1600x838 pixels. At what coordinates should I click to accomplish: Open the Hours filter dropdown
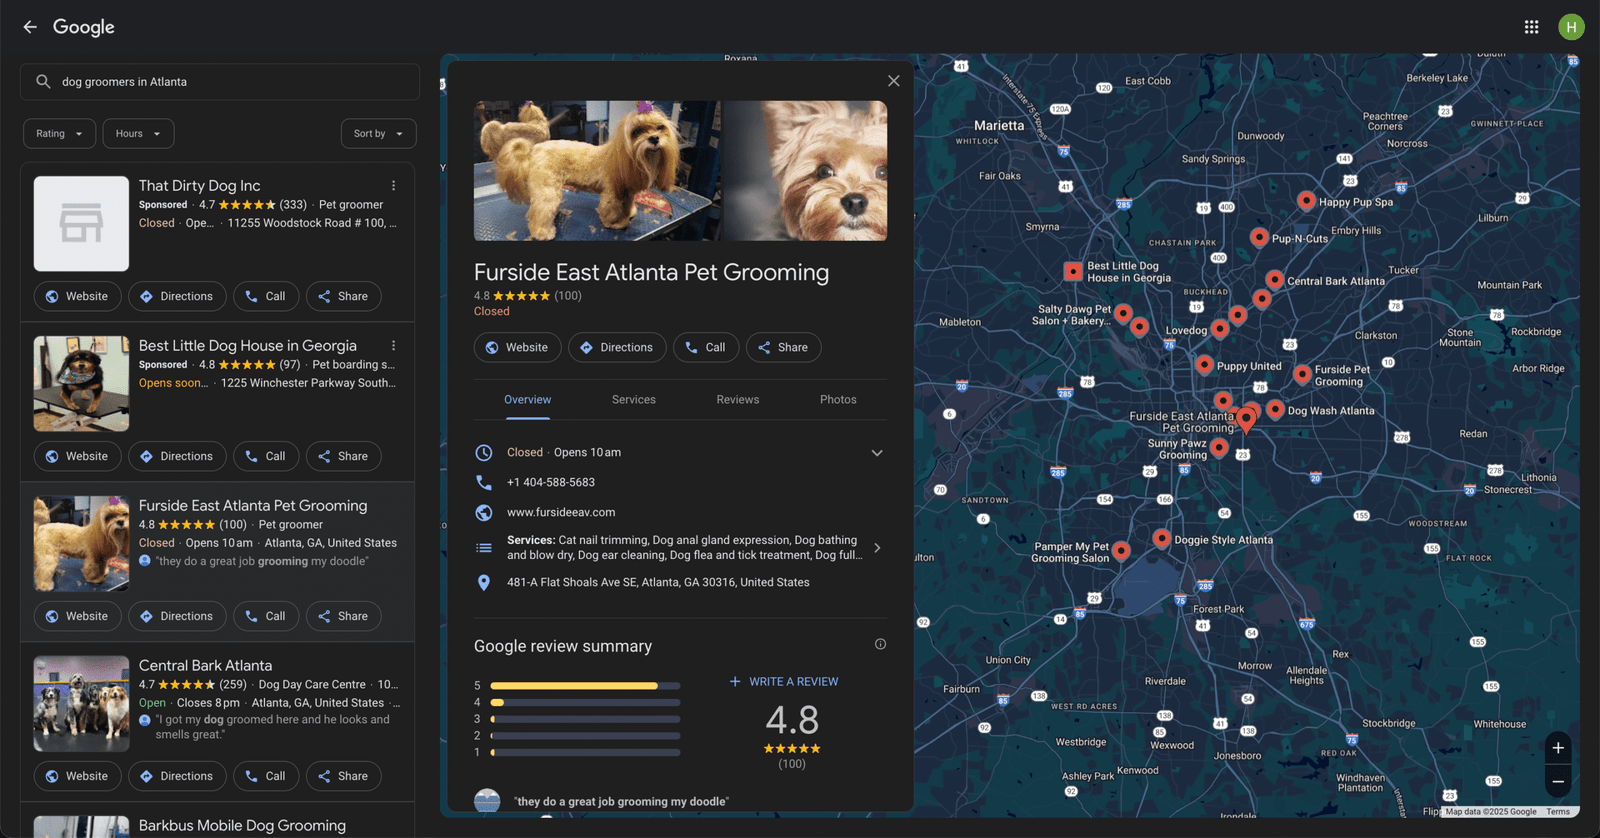pyautogui.click(x=138, y=134)
